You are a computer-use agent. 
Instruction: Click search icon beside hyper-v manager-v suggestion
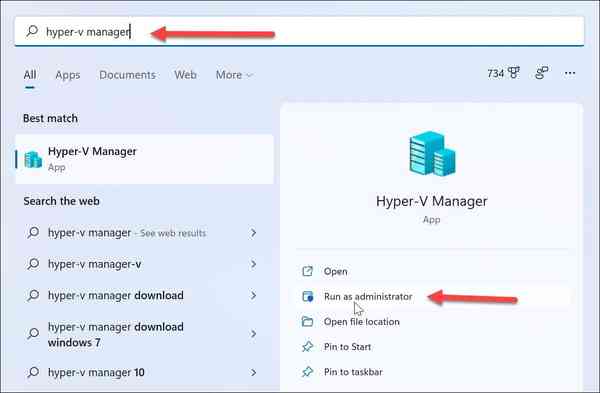(33, 264)
